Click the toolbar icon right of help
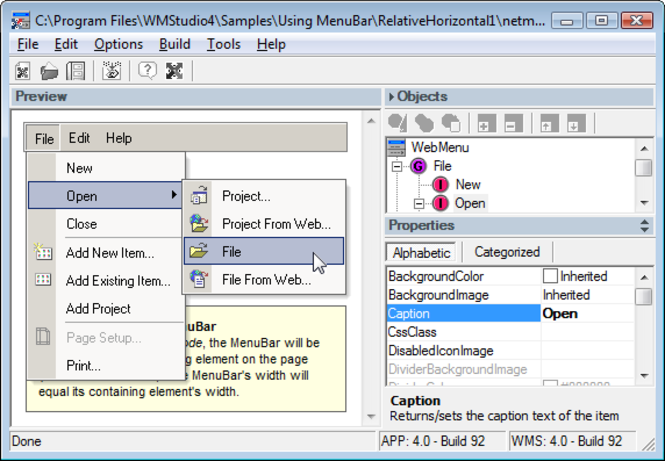 174,71
